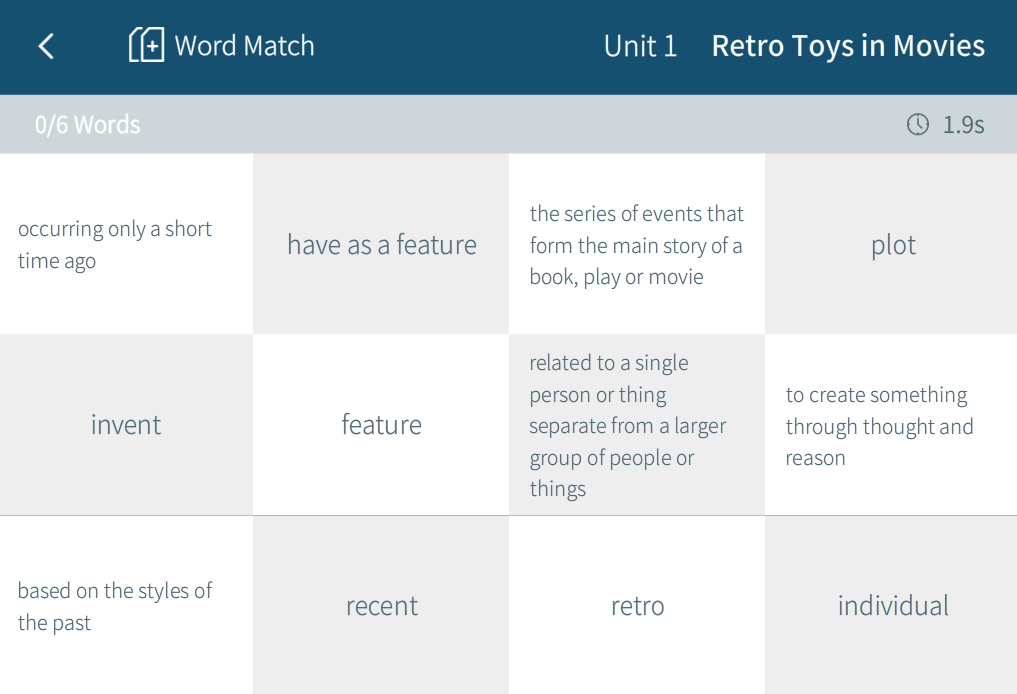This screenshot has height=694, width=1017.
Task: Click the 1.9s elapsed time display
Action: click(963, 125)
